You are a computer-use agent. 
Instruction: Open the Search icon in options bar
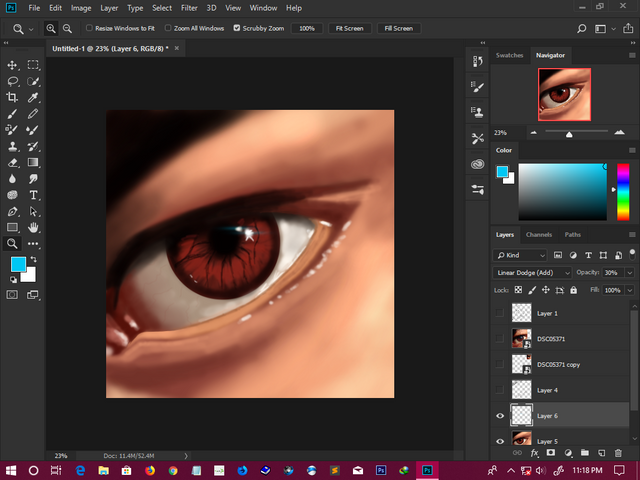point(582,29)
